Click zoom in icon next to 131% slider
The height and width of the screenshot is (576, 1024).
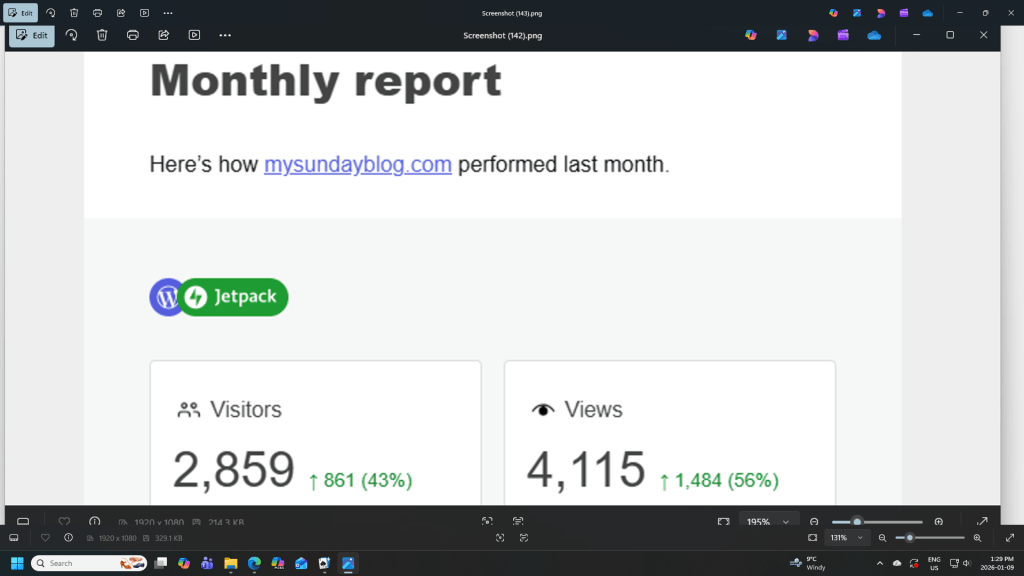pos(977,538)
